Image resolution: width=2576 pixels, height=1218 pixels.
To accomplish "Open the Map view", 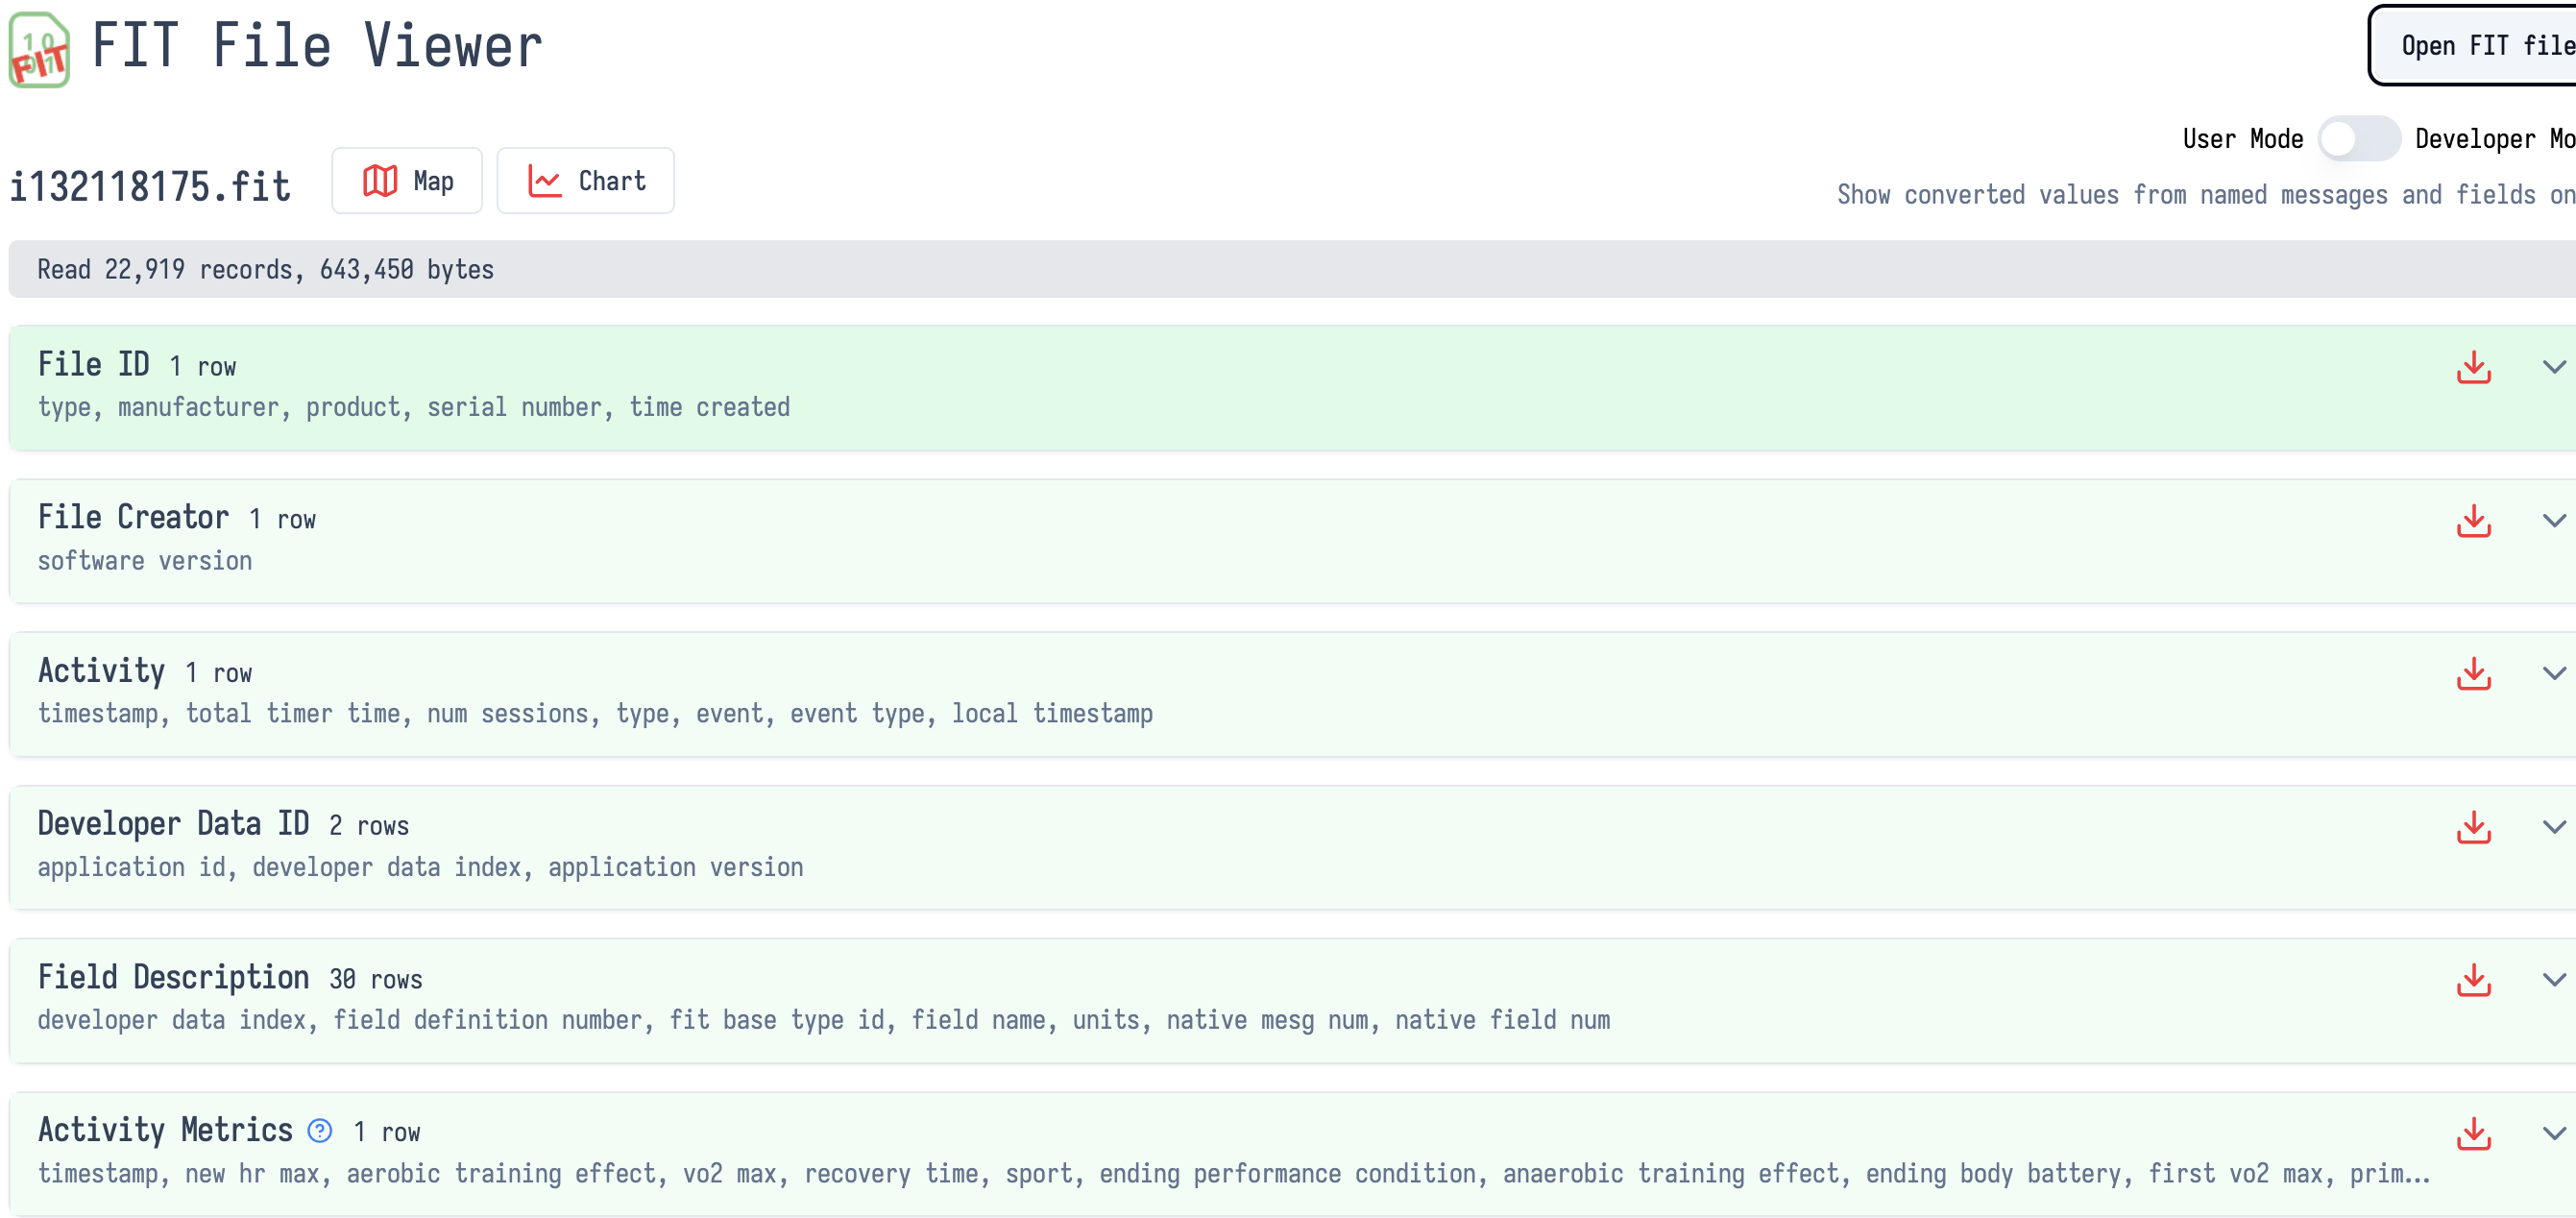I will [x=407, y=181].
